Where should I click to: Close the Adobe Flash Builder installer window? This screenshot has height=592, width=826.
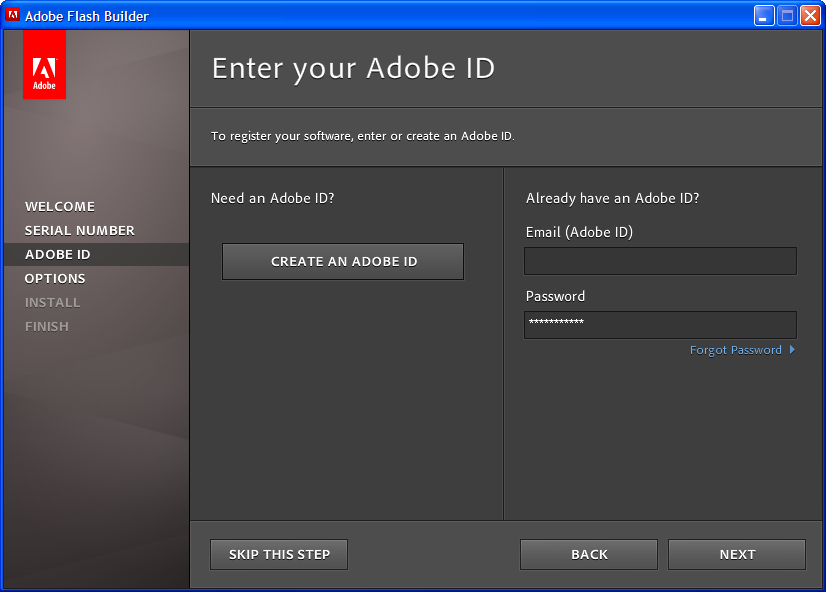pos(810,16)
